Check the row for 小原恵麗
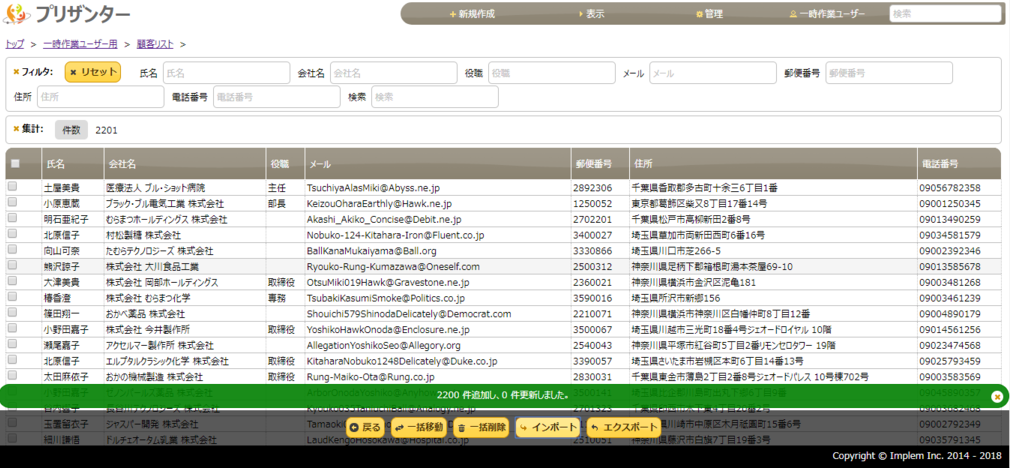 click(12, 203)
